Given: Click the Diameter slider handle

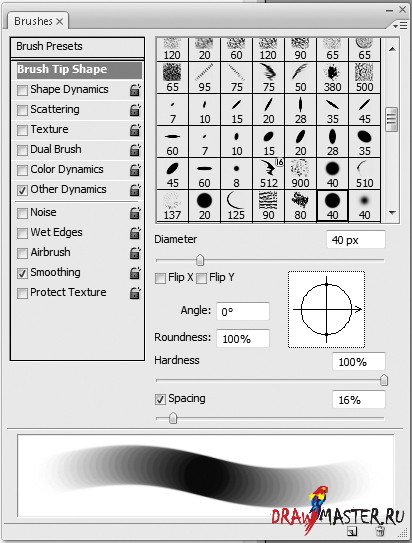Looking at the screenshot, I should pos(200,260).
